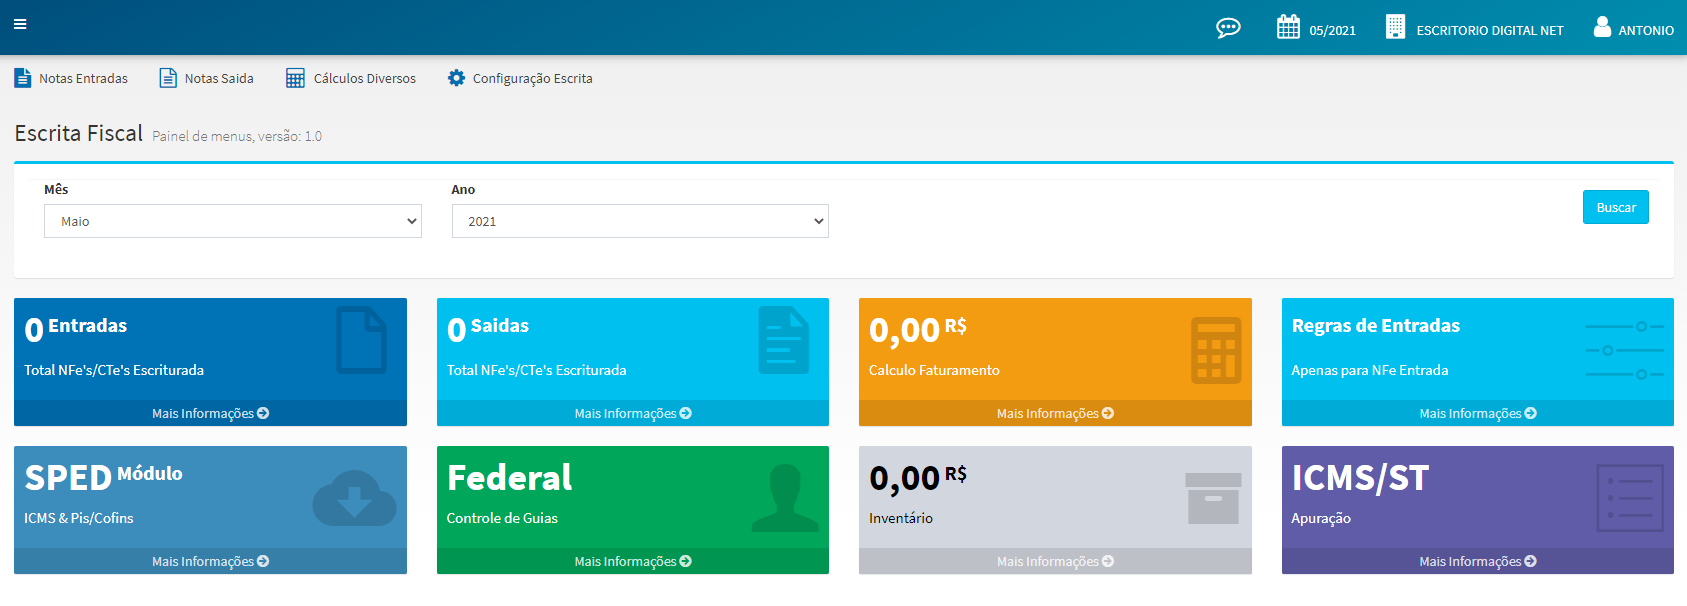
Task: Click the Escrita Fiscal page title
Action: coord(79,133)
